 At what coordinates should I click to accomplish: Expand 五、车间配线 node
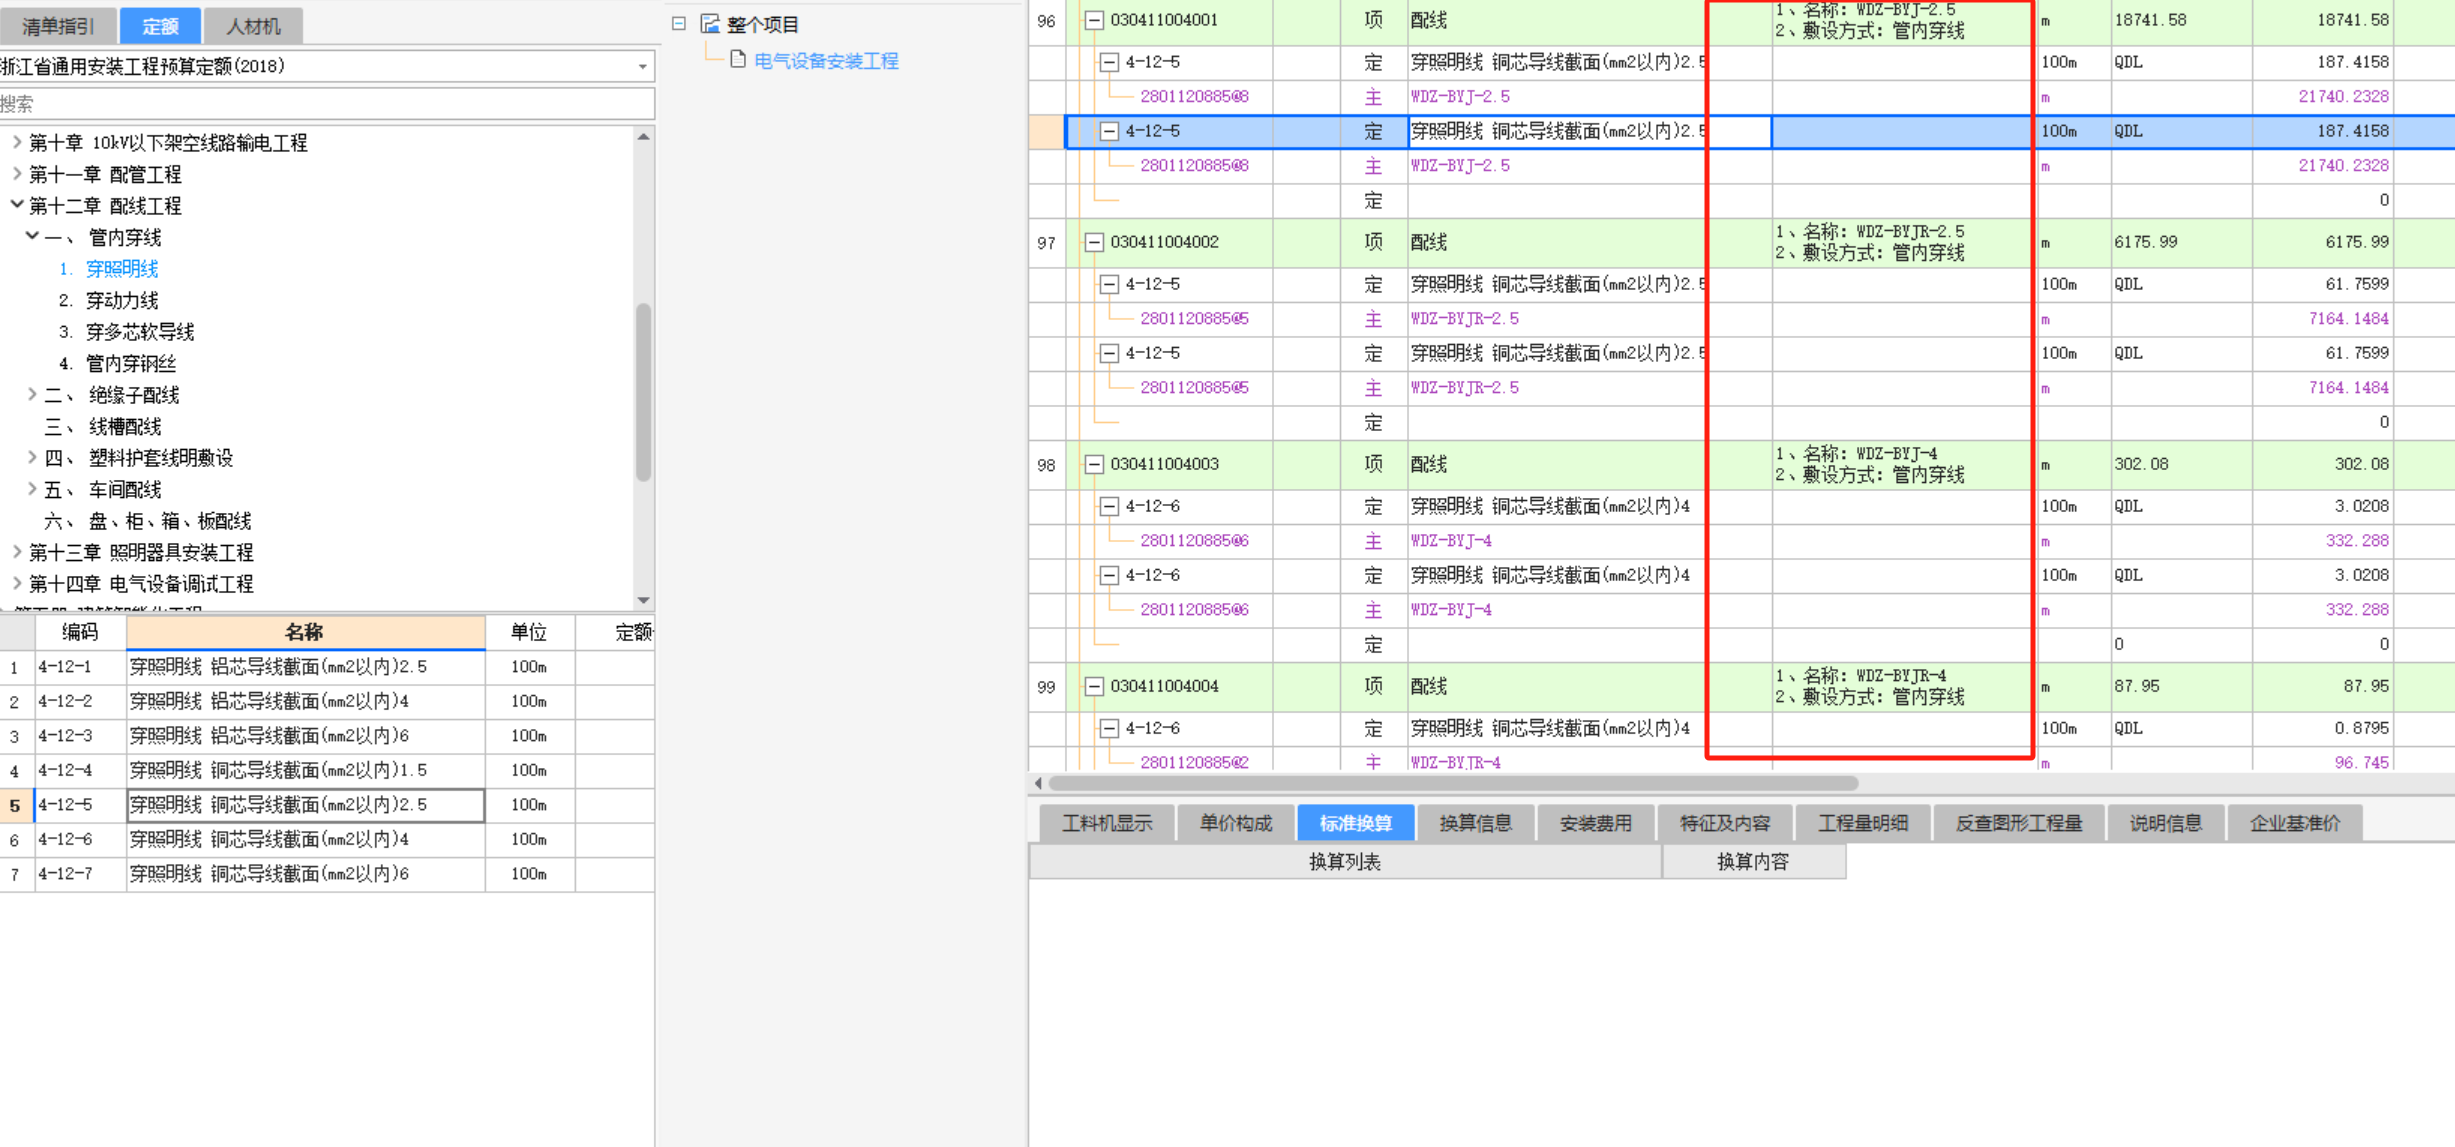click(33, 489)
